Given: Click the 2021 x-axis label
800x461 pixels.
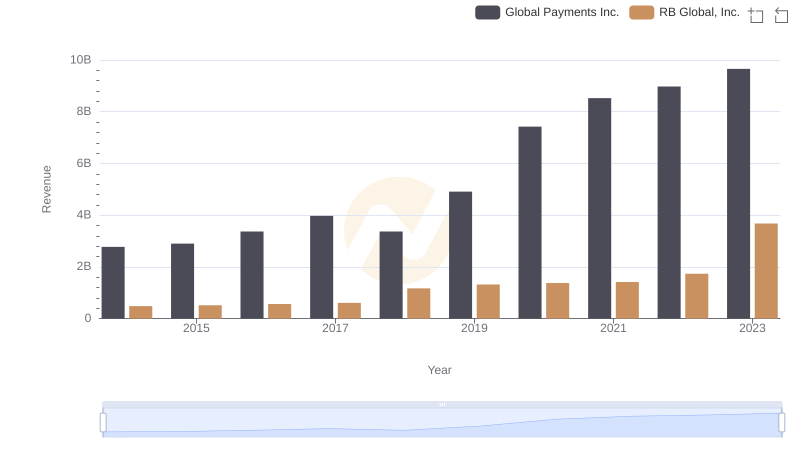Looking at the screenshot, I should 613,328.
